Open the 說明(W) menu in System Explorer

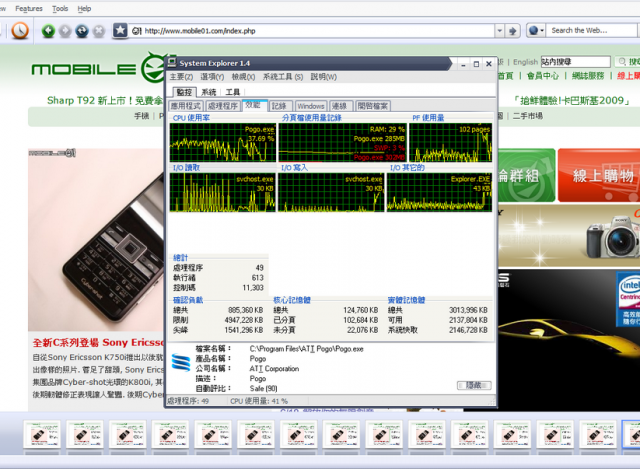324,77
